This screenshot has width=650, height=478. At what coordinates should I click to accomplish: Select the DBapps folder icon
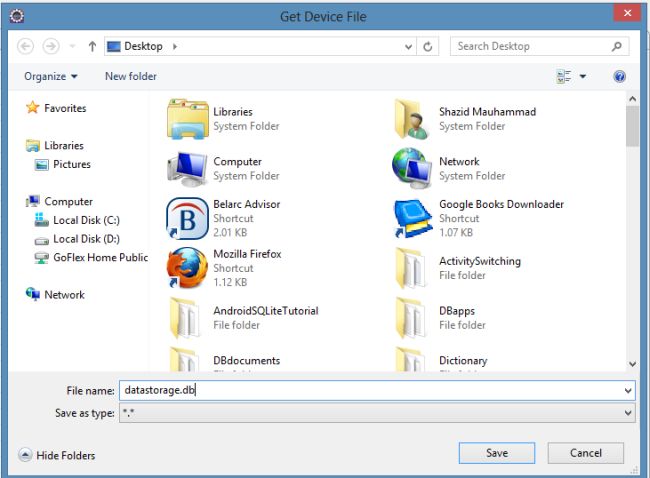(411, 318)
